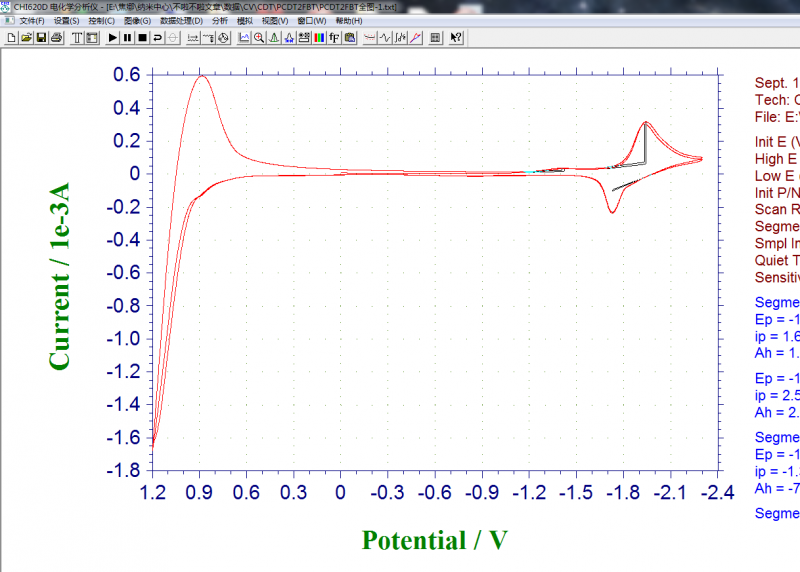Click the reduction peak near -1.95 V

646,122
